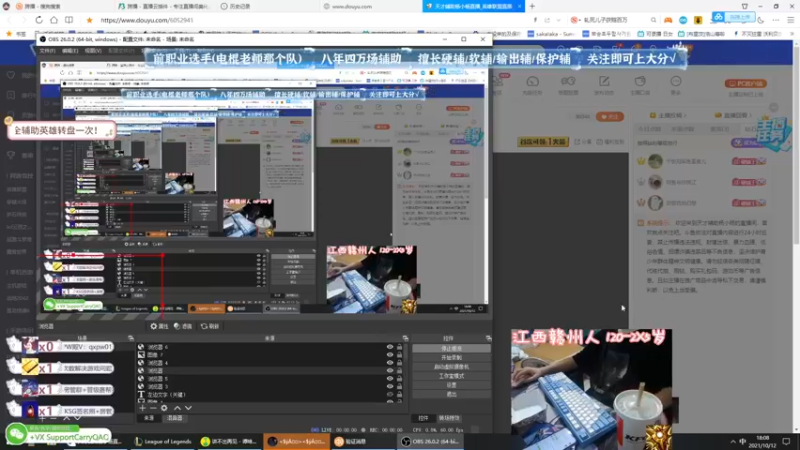Open the 文件 menu in OBS

(x=47, y=51)
